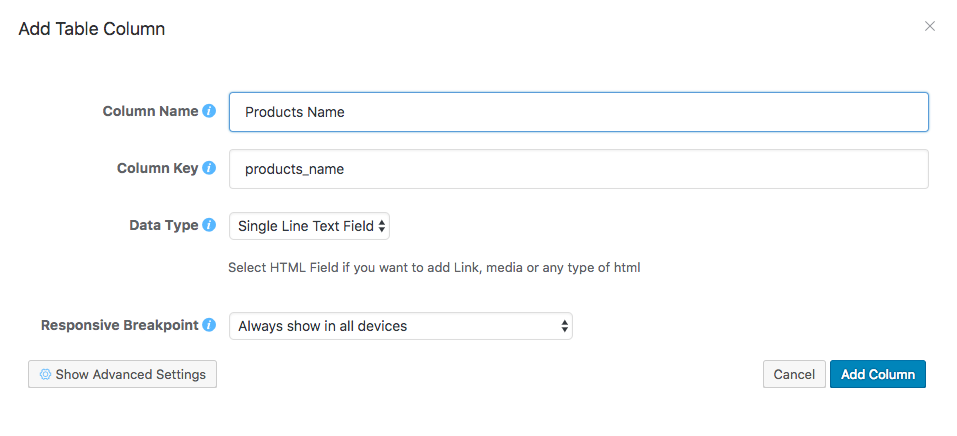
Task: Click the arrows on the Always show in all devices selector
Action: pyautogui.click(x=565, y=326)
